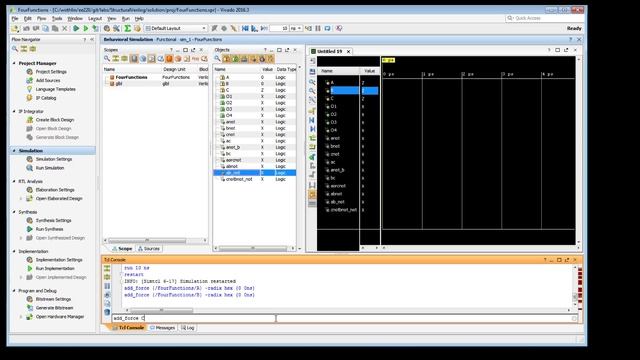Collapse the Implementation section
The height and width of the screenshot is (360, 640).
click(x=14, y=251)
